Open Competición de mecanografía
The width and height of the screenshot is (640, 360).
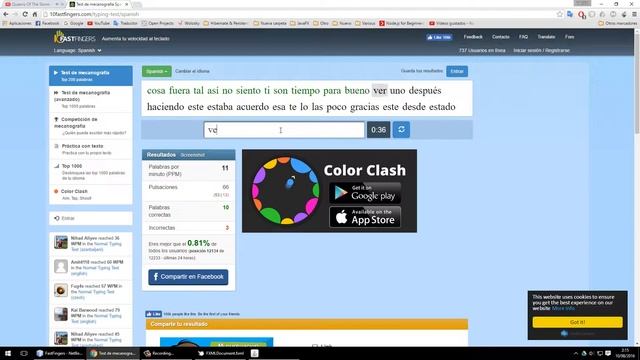(91, 126)
